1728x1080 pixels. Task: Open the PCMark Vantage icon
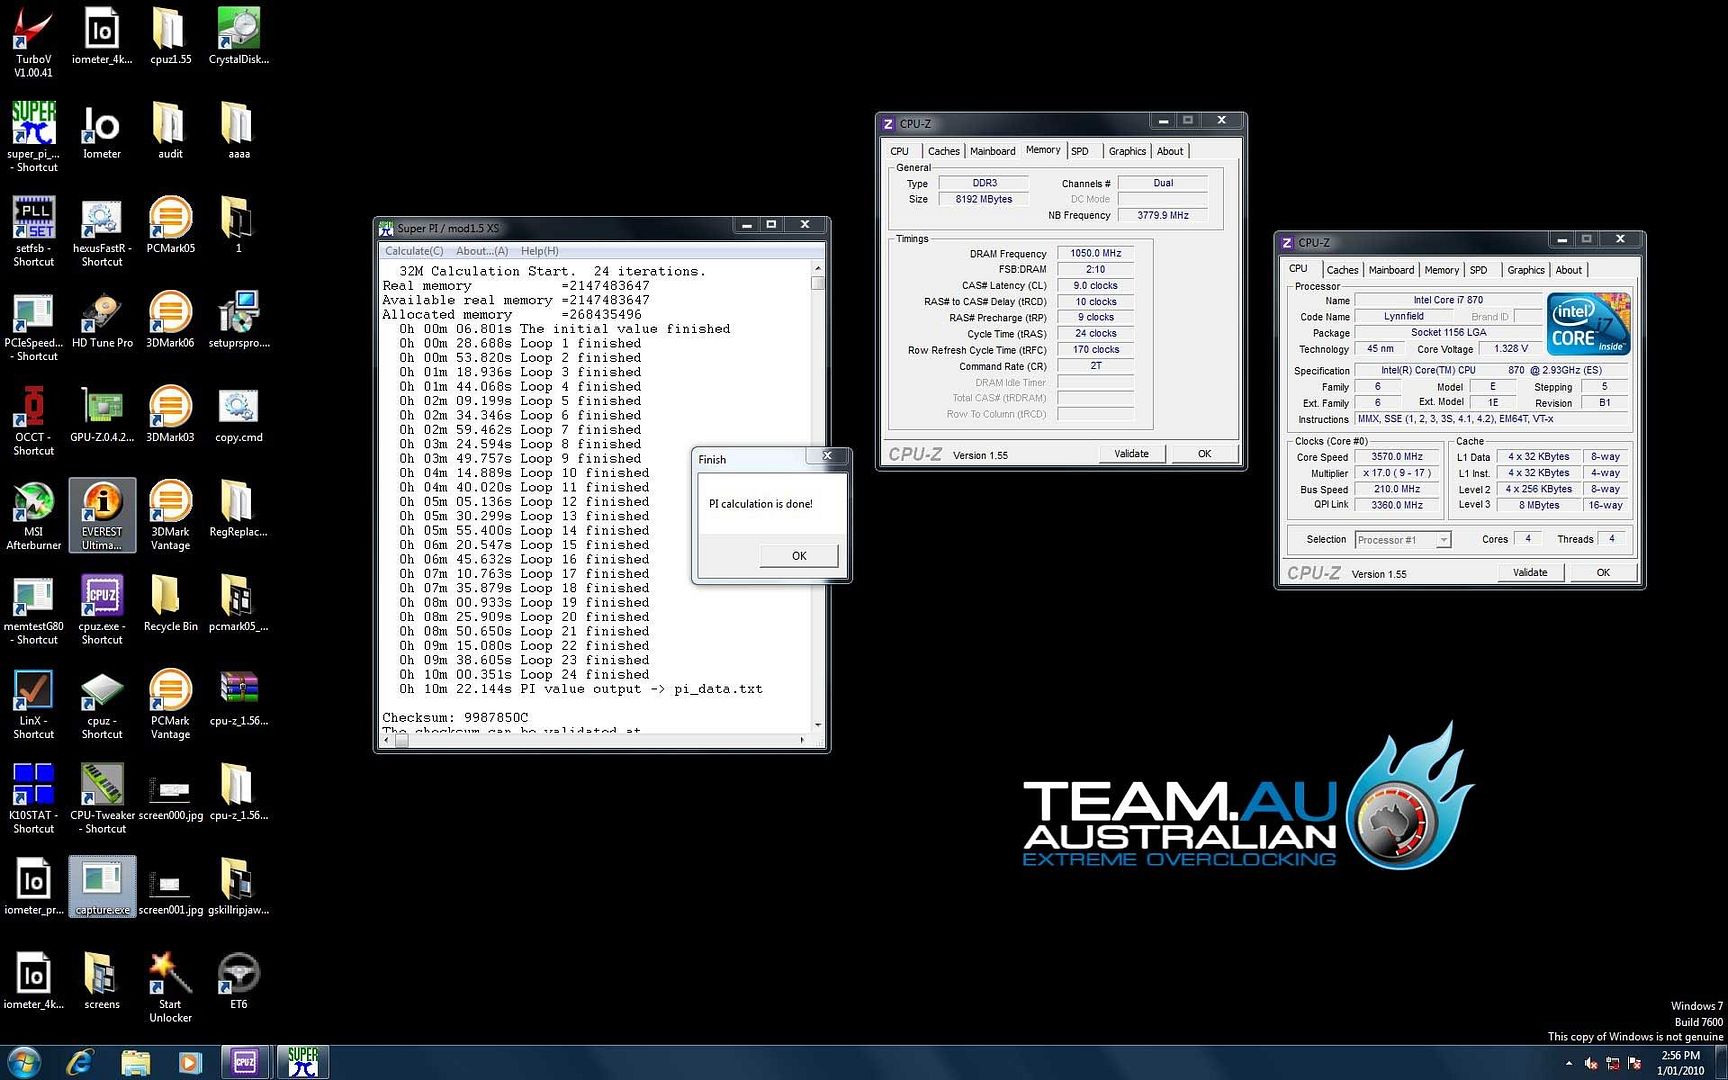pyautogui.click(x=170, y=704)
